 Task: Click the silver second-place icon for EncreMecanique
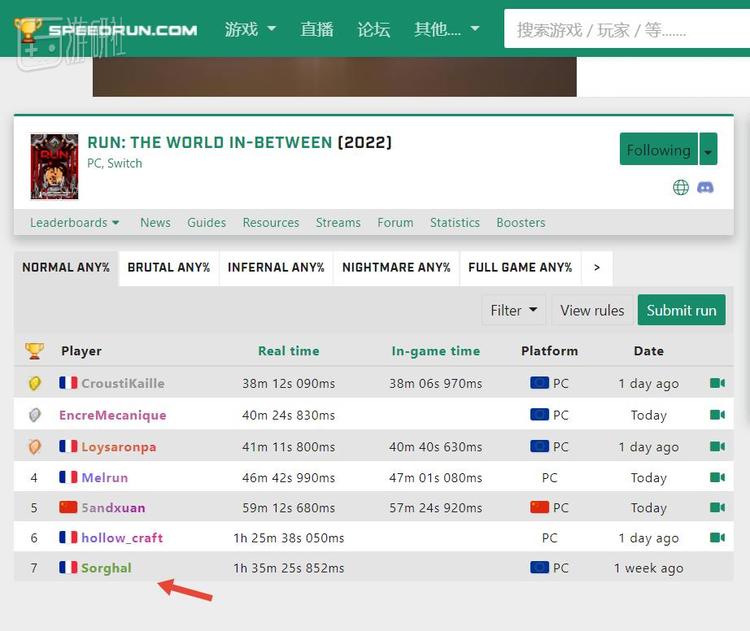tap(34, 415)
